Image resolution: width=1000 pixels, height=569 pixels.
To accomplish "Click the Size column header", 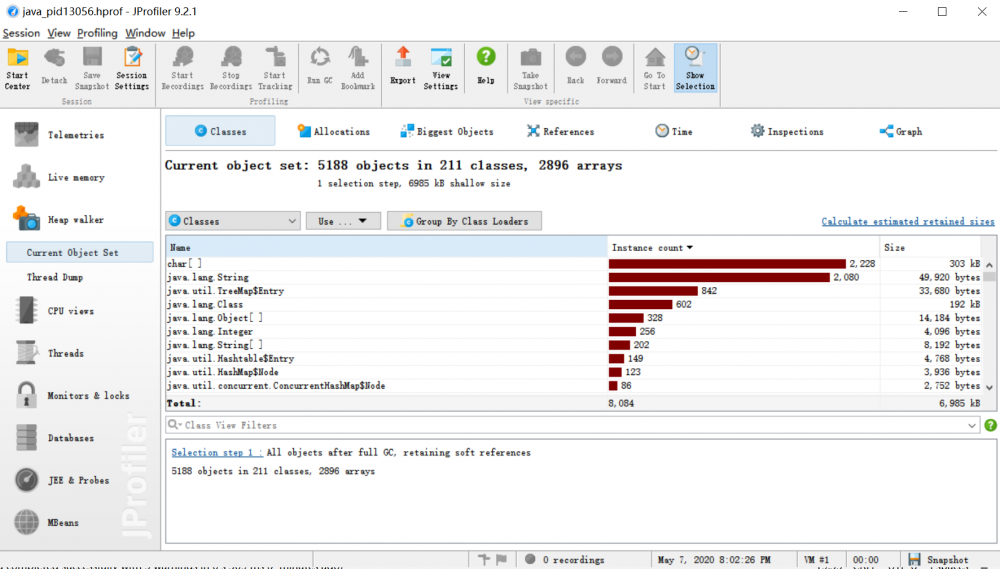I will [x=930, y=248].
